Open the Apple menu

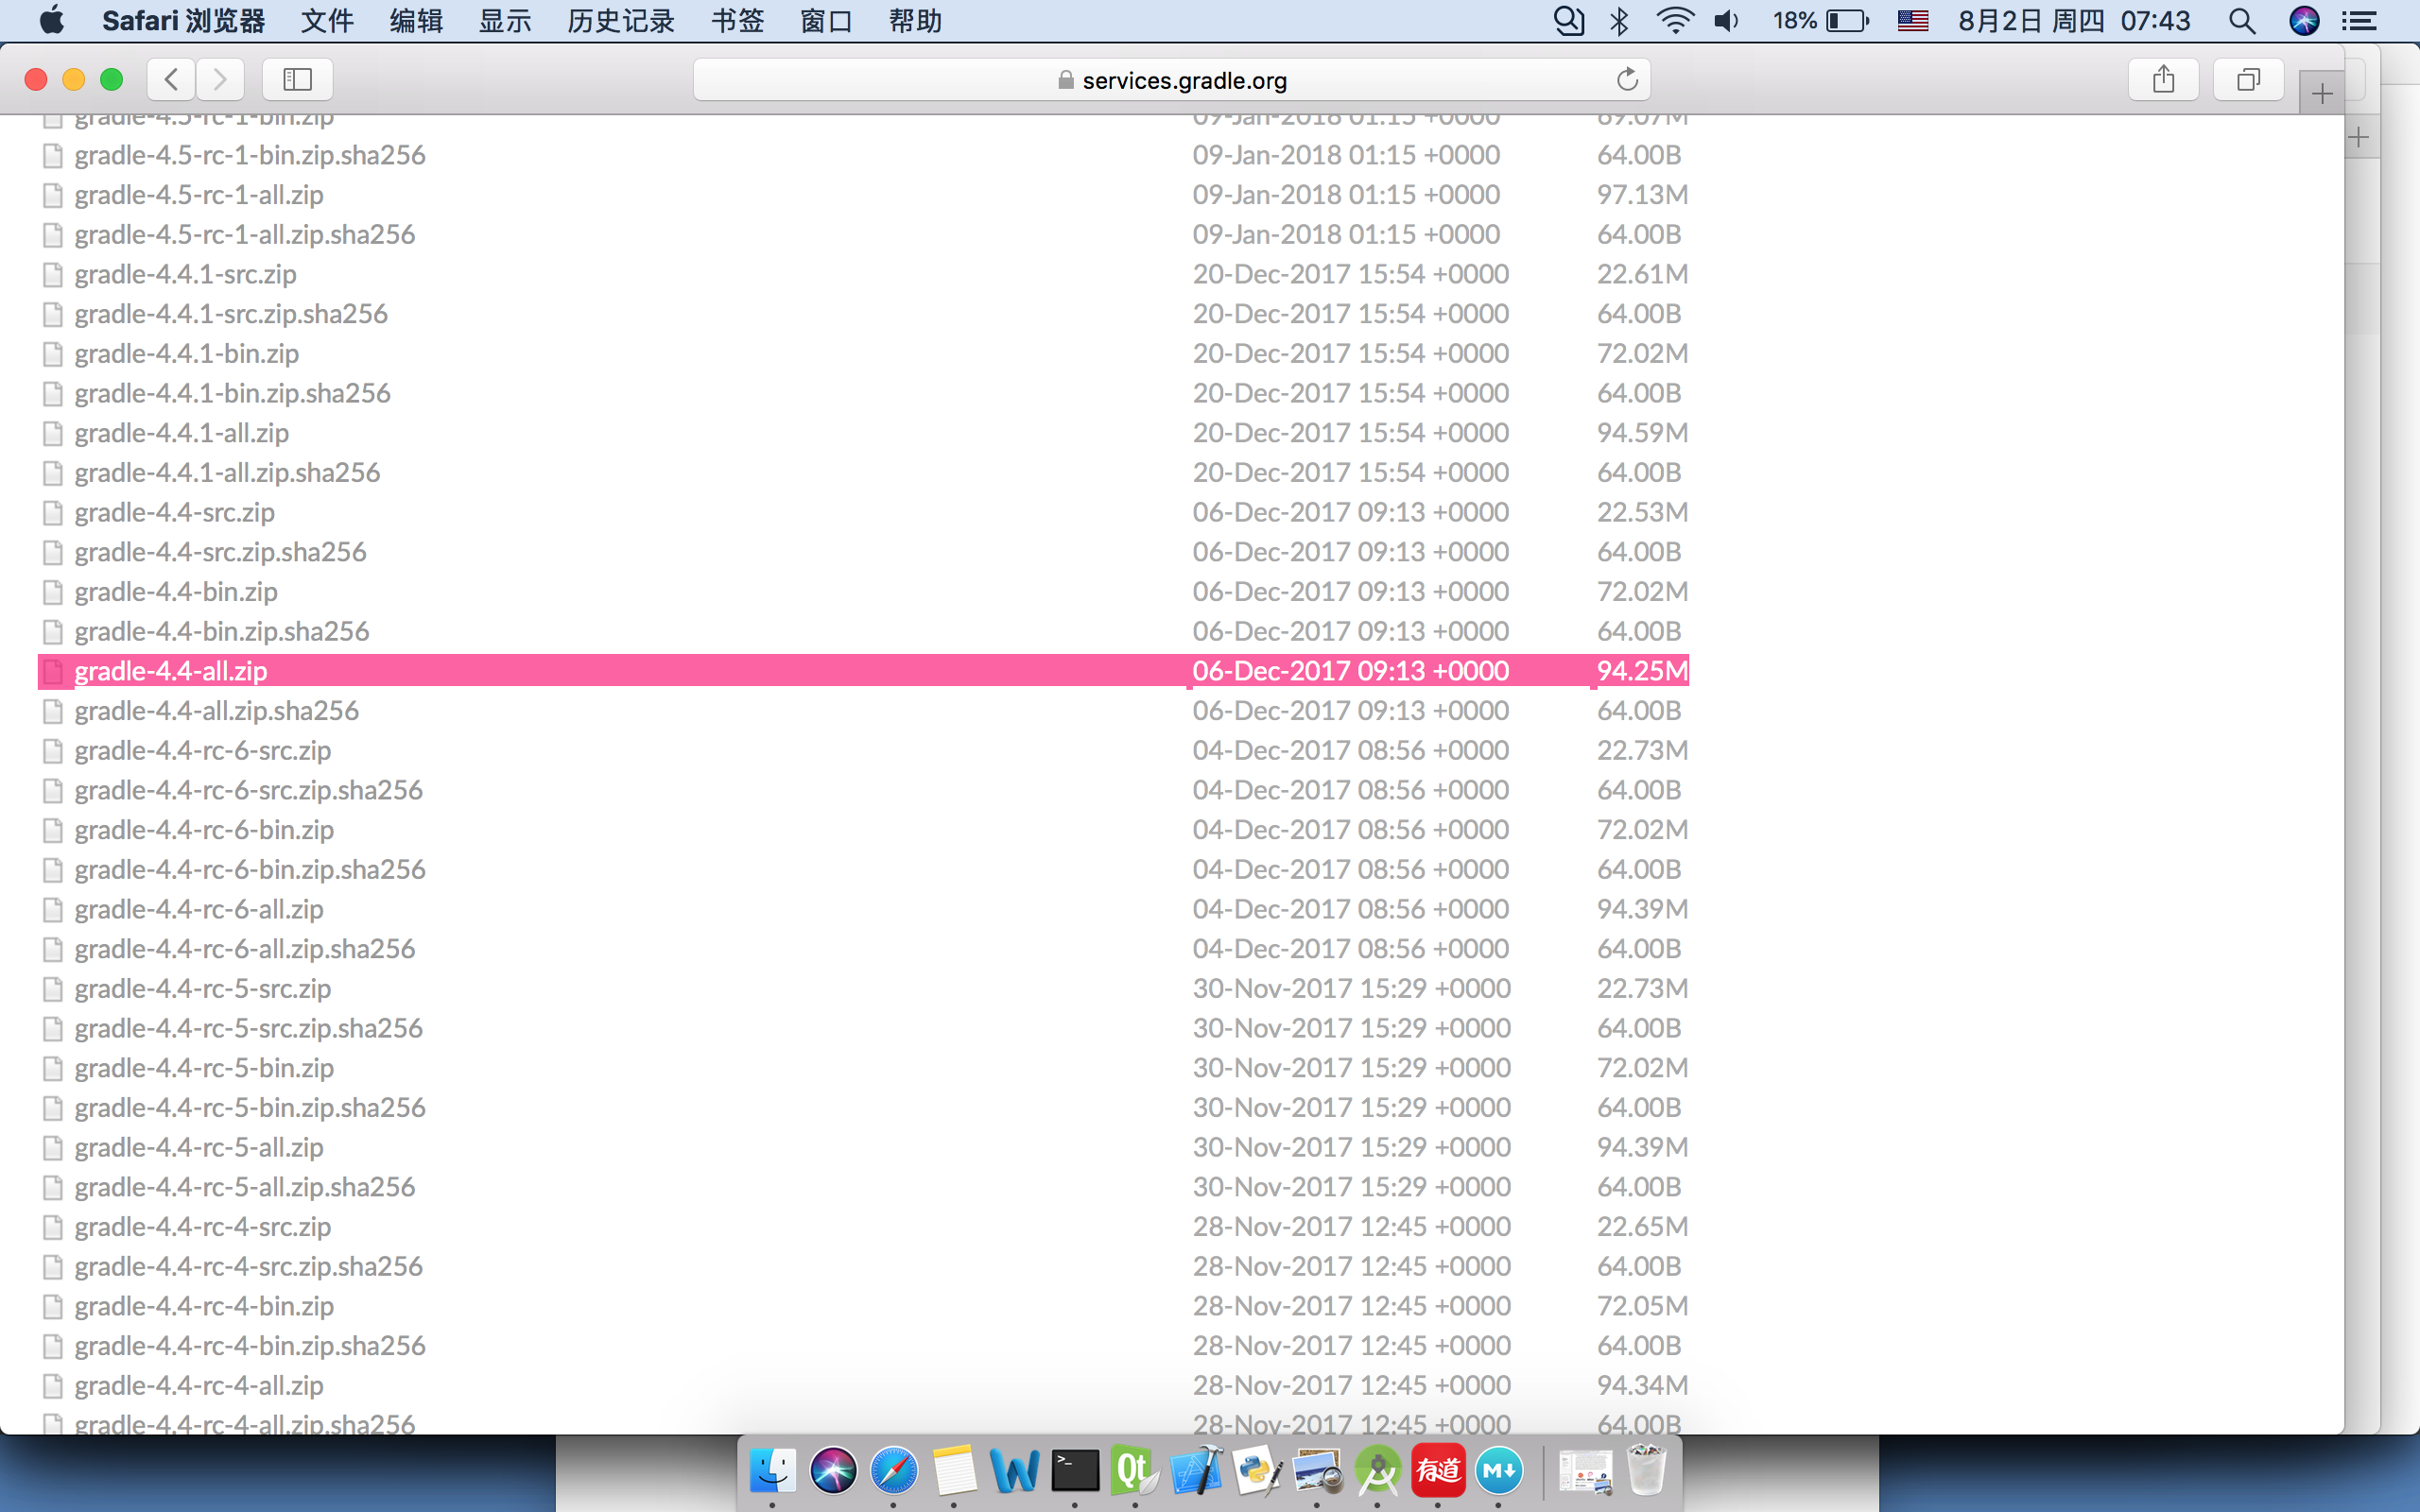pyautogui.click(x=52, y=20)
